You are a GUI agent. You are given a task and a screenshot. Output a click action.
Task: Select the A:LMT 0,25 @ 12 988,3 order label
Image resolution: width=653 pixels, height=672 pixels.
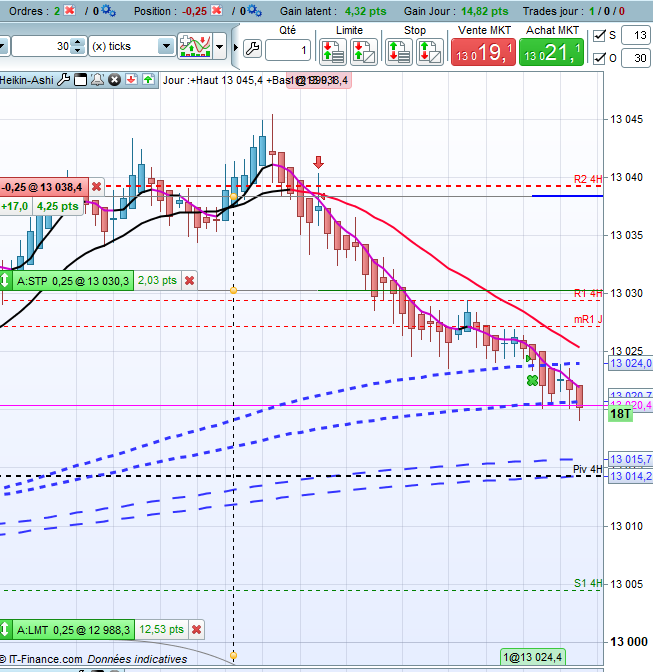(73, 630)
